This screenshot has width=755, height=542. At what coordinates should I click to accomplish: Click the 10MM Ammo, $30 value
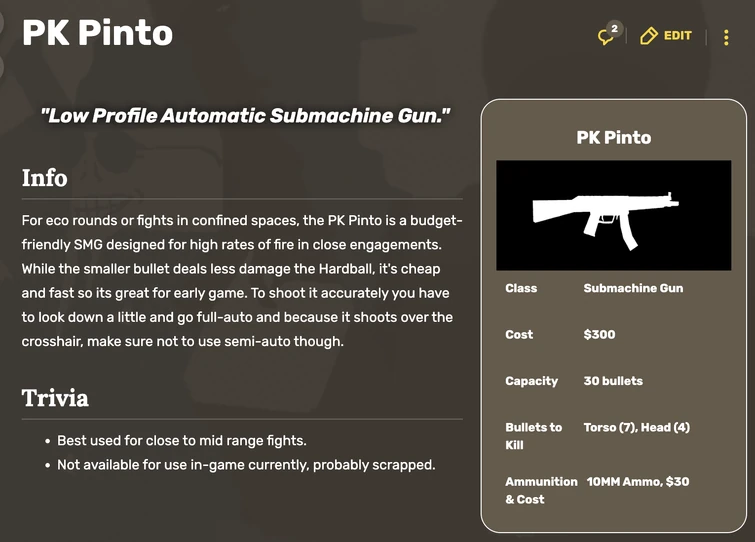637,482
